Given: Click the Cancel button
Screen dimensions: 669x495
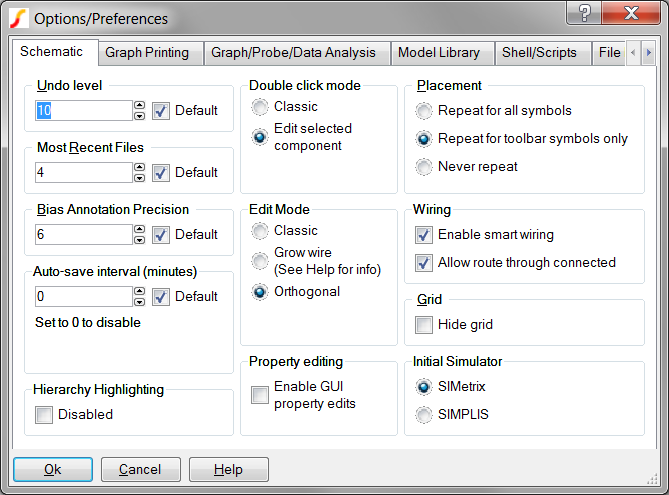Looking at the screenshot, I should 140,470.
